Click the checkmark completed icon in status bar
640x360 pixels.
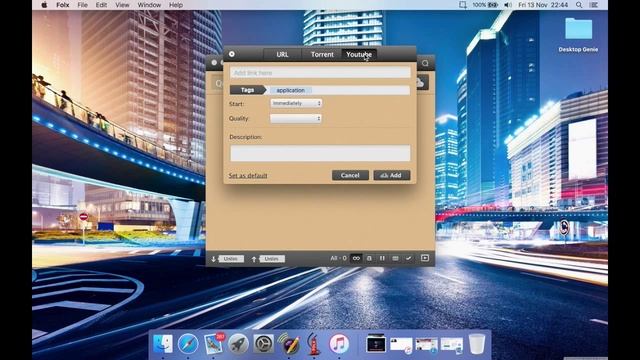coord(408,258)
